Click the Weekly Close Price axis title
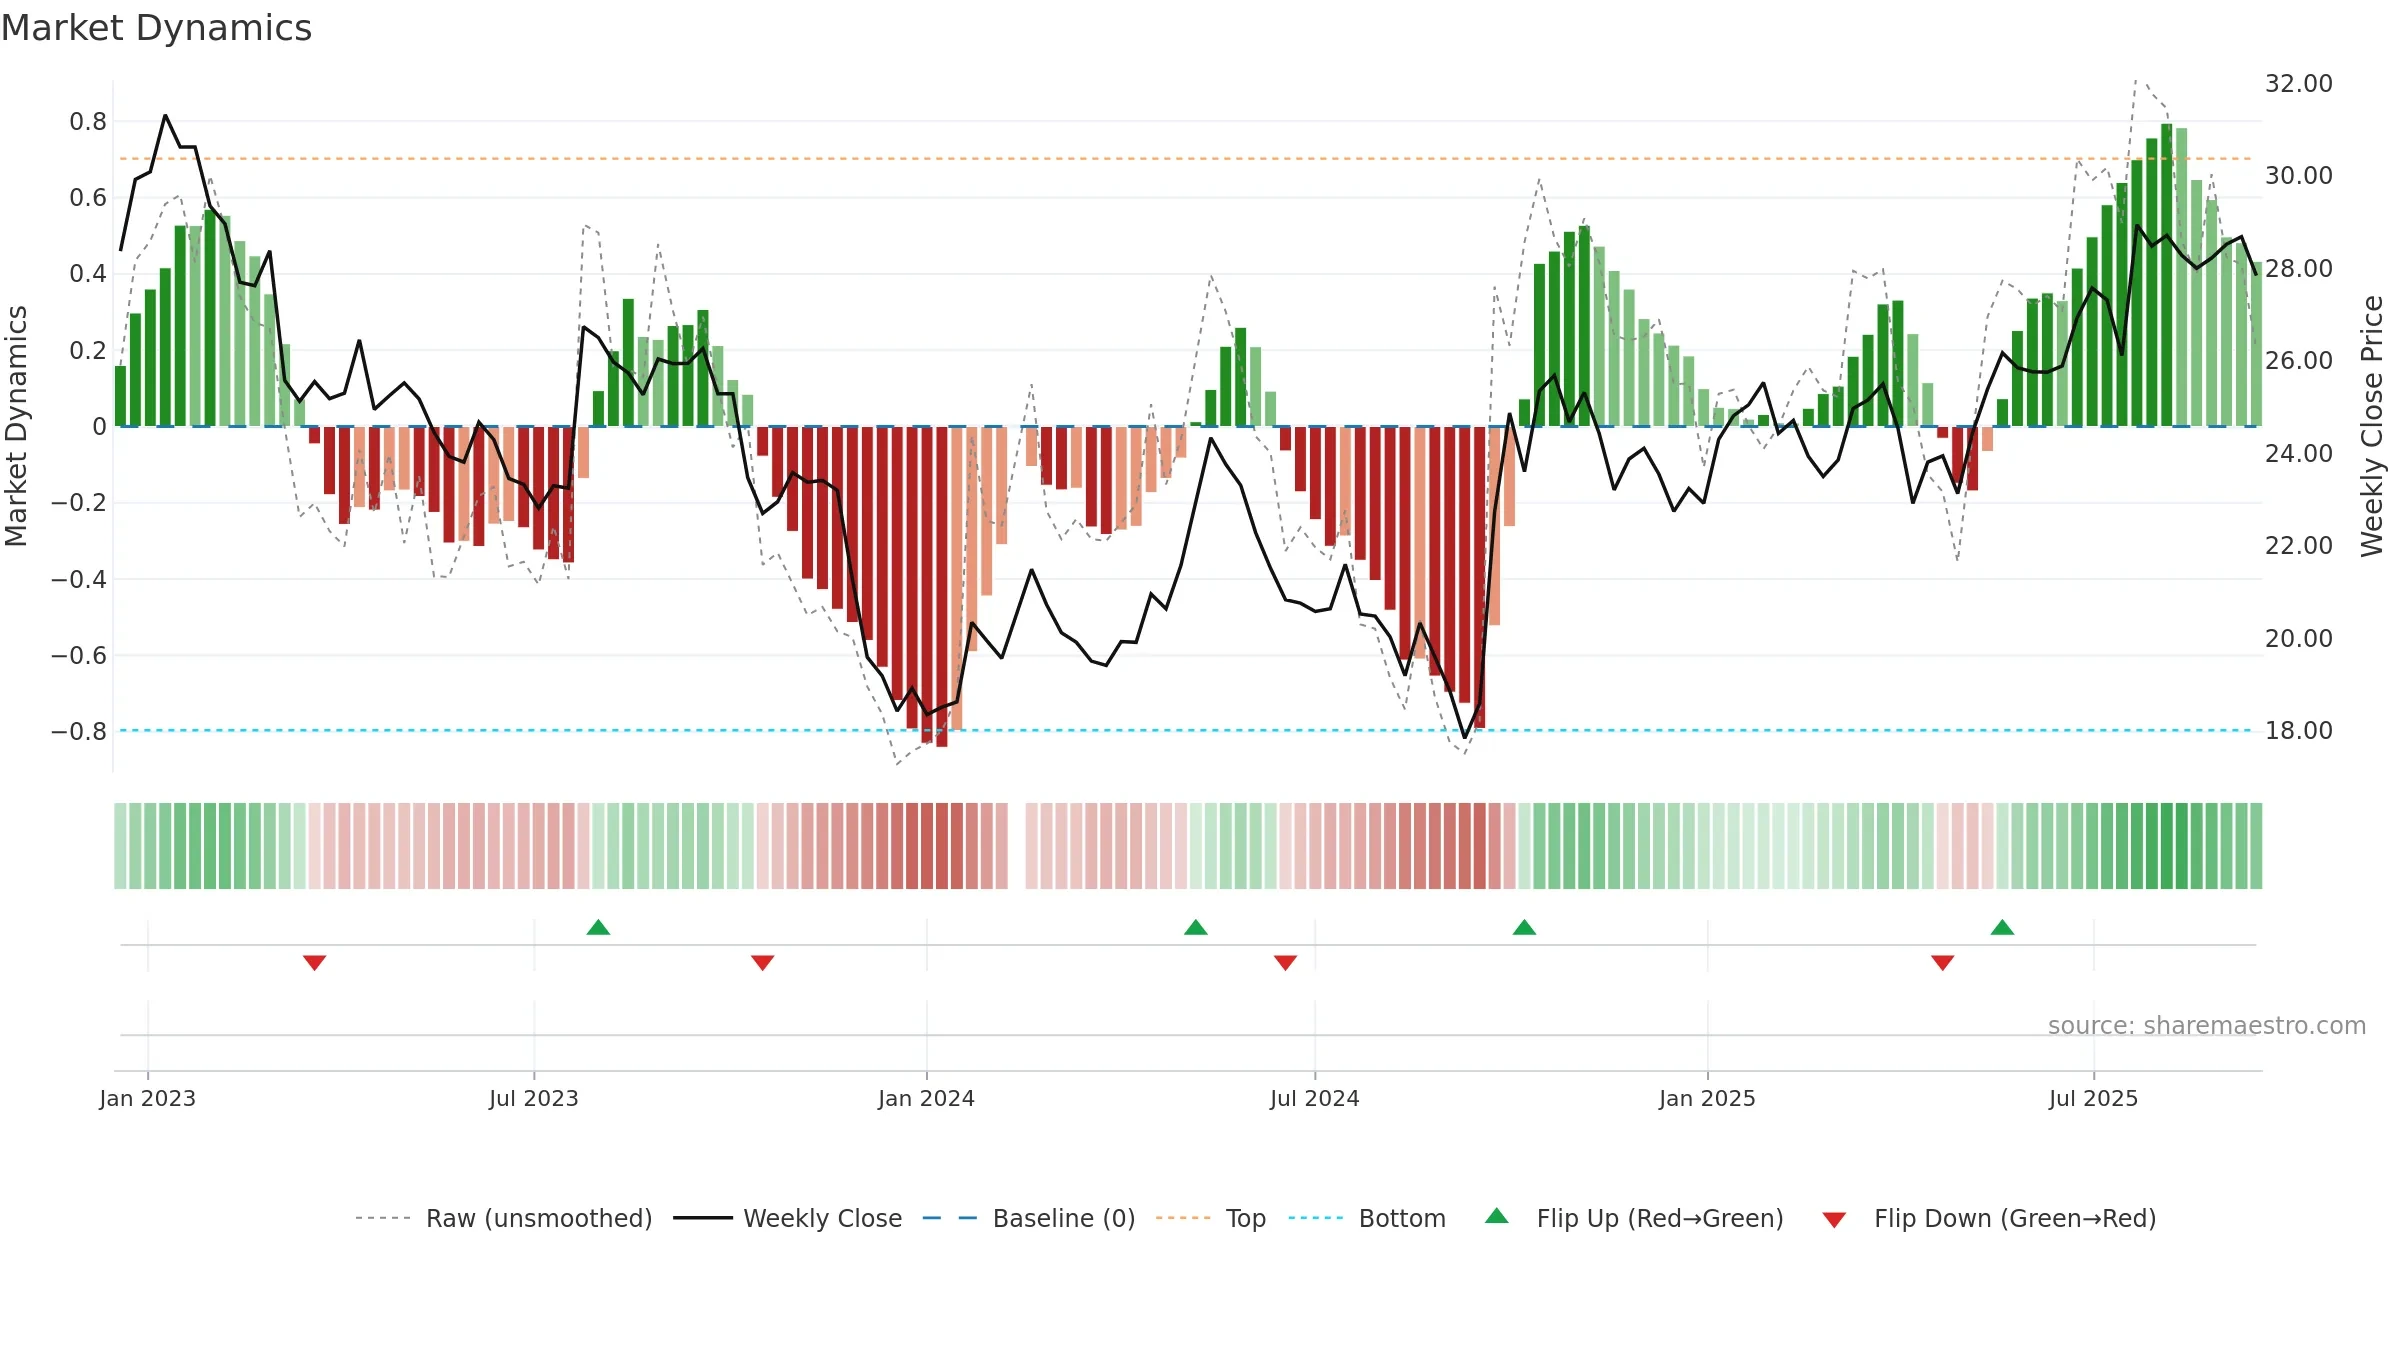Image resolution: width=2400 pixels, height=1350 pixels. pos(2373,426)
